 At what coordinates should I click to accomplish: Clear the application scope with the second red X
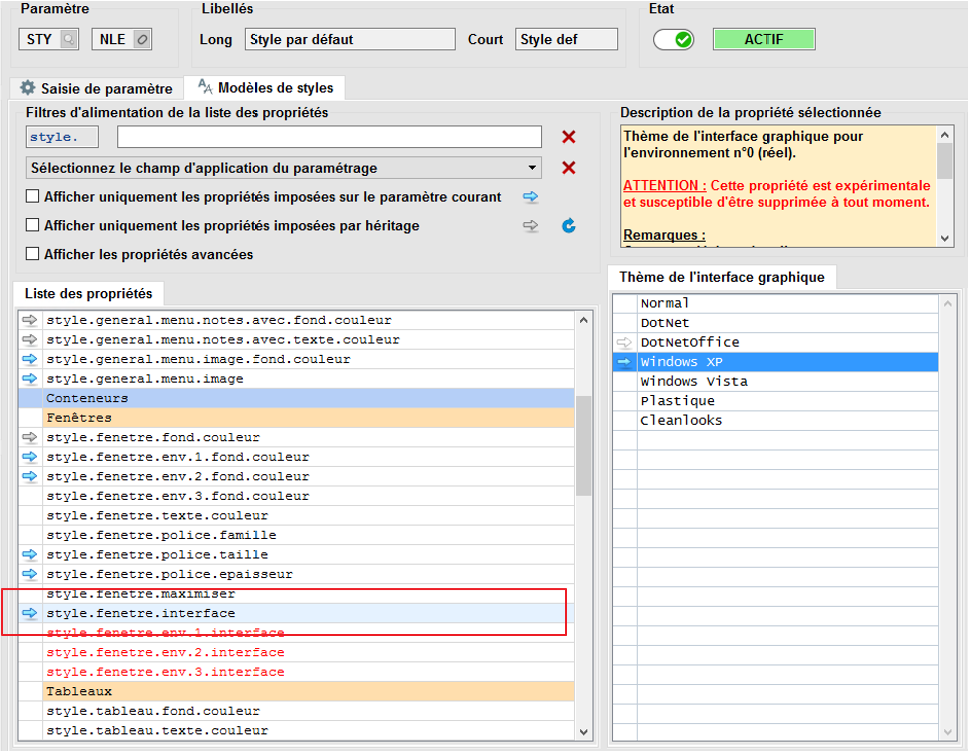pos(569,168)
